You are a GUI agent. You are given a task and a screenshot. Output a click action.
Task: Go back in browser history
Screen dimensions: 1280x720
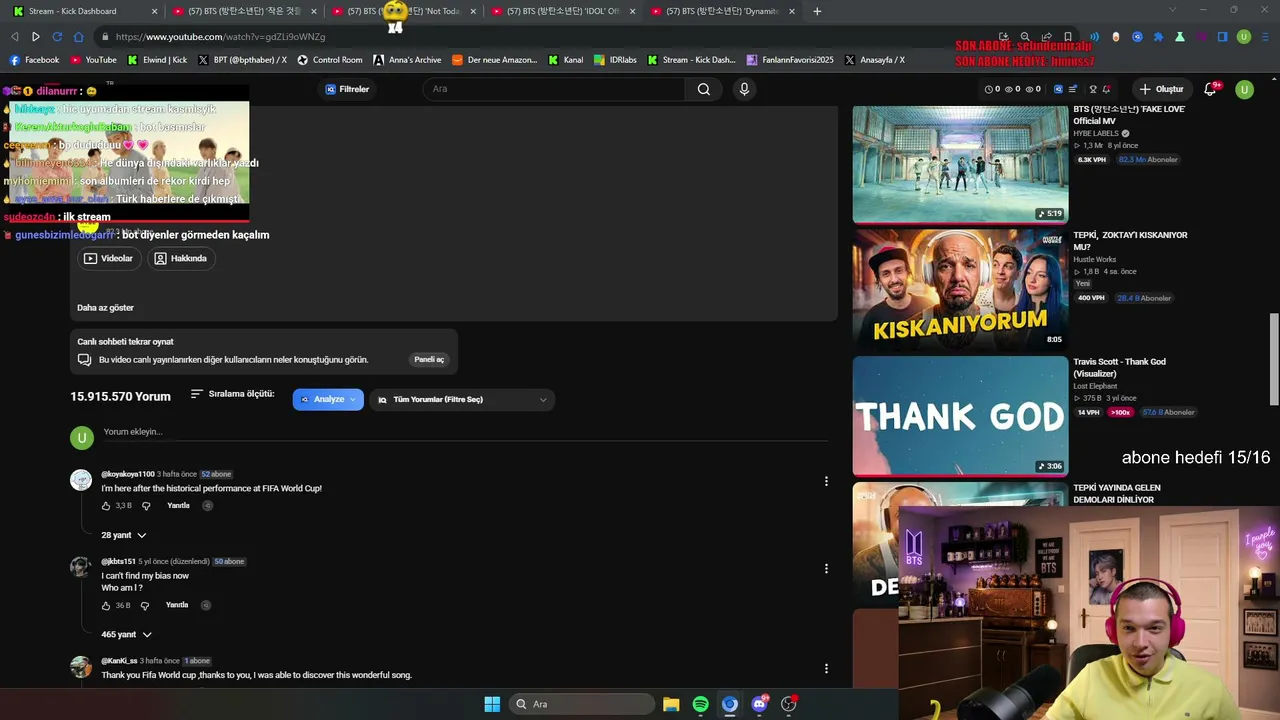point(14,37)
